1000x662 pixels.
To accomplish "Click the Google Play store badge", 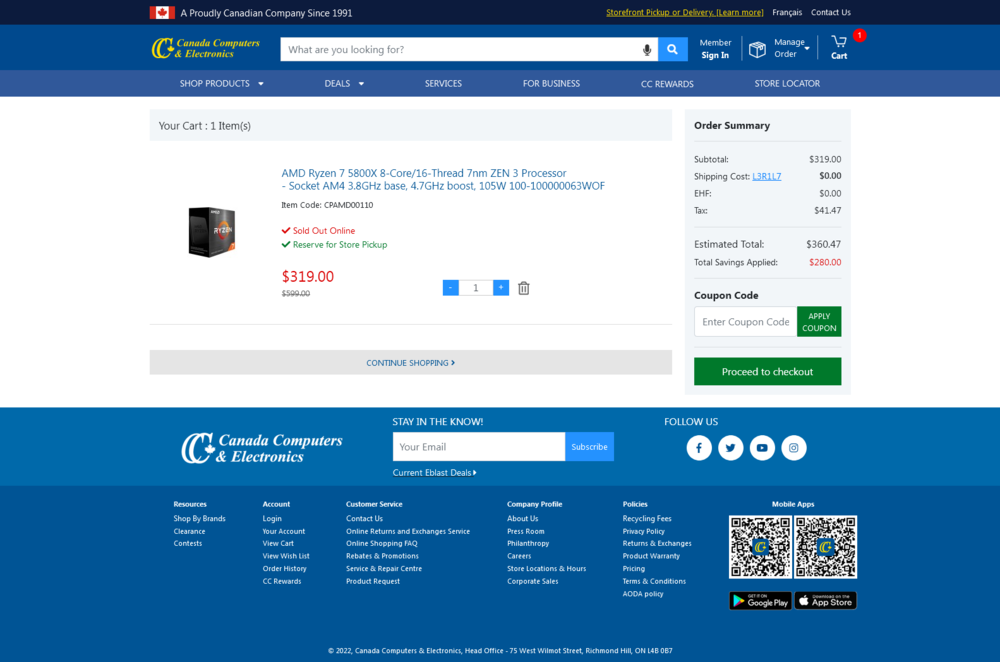I will (x=760, y=601).
